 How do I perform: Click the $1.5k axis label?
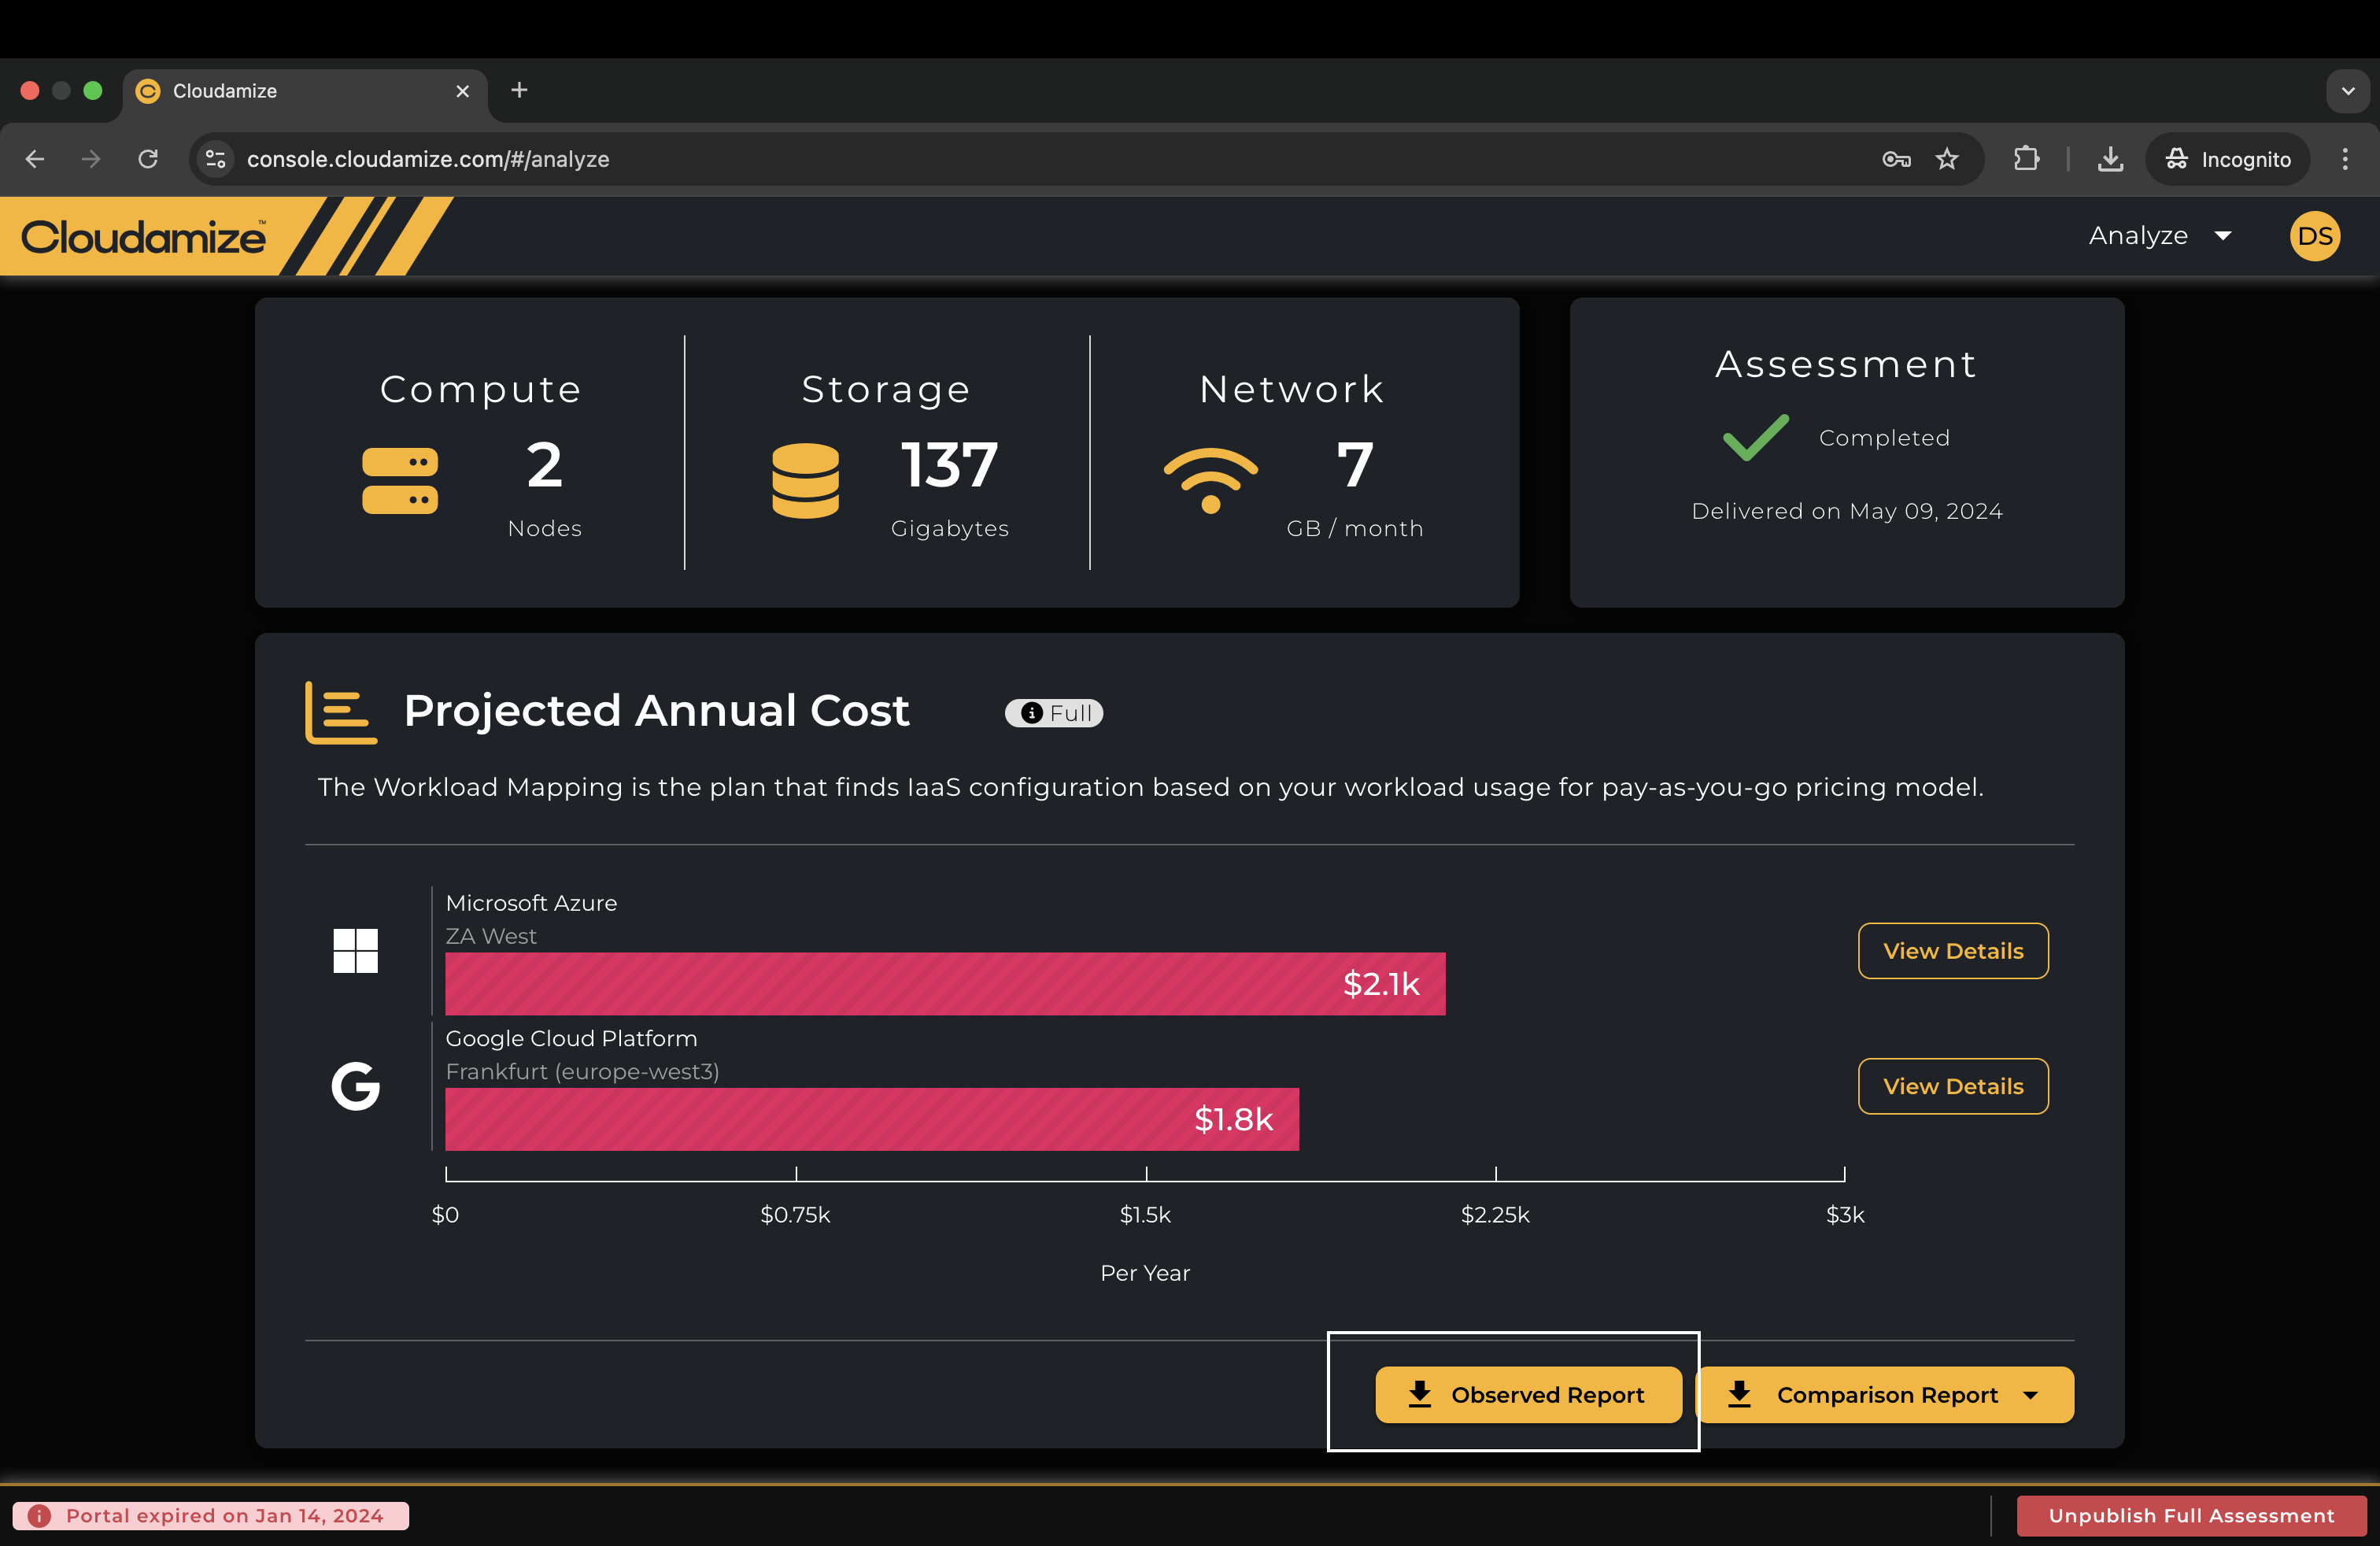[1145, 1215]
